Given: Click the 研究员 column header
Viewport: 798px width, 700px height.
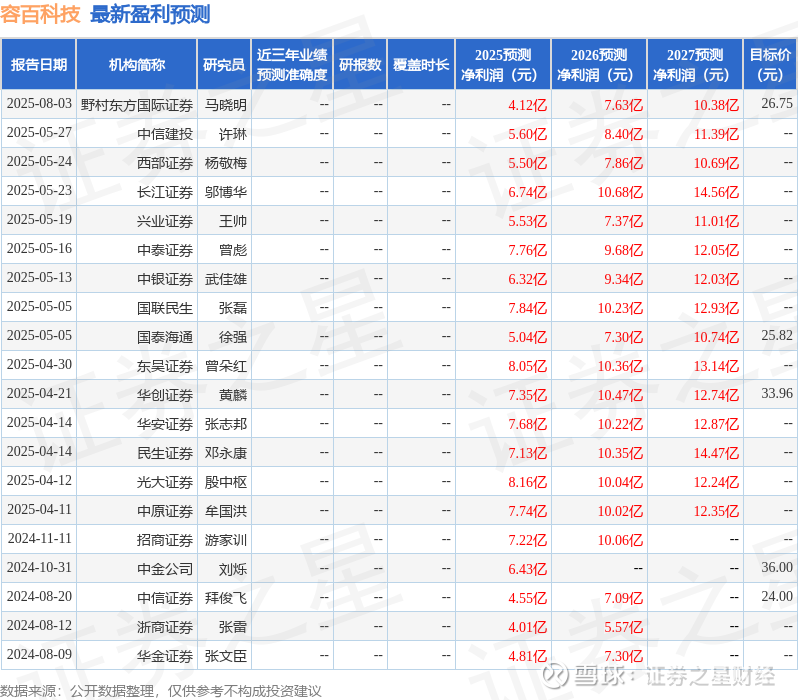Looking at the screenshot, I should [x=224, y=65].
